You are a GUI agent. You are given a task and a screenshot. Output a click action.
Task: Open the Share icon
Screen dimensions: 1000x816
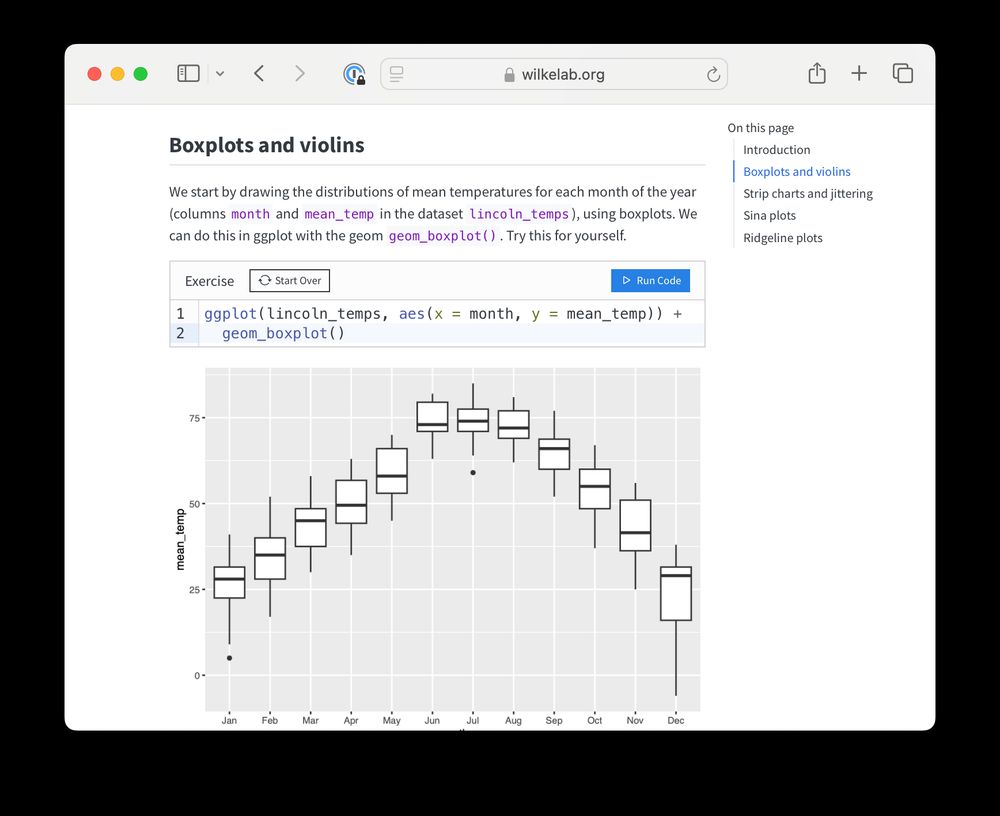point(817,73)
